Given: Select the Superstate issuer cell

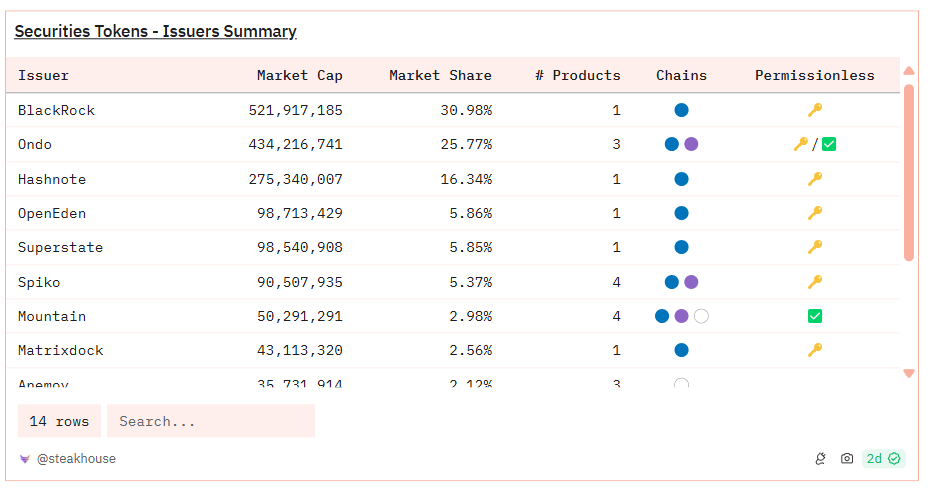Looking at the screenshot, I should [x=60, y=247].
